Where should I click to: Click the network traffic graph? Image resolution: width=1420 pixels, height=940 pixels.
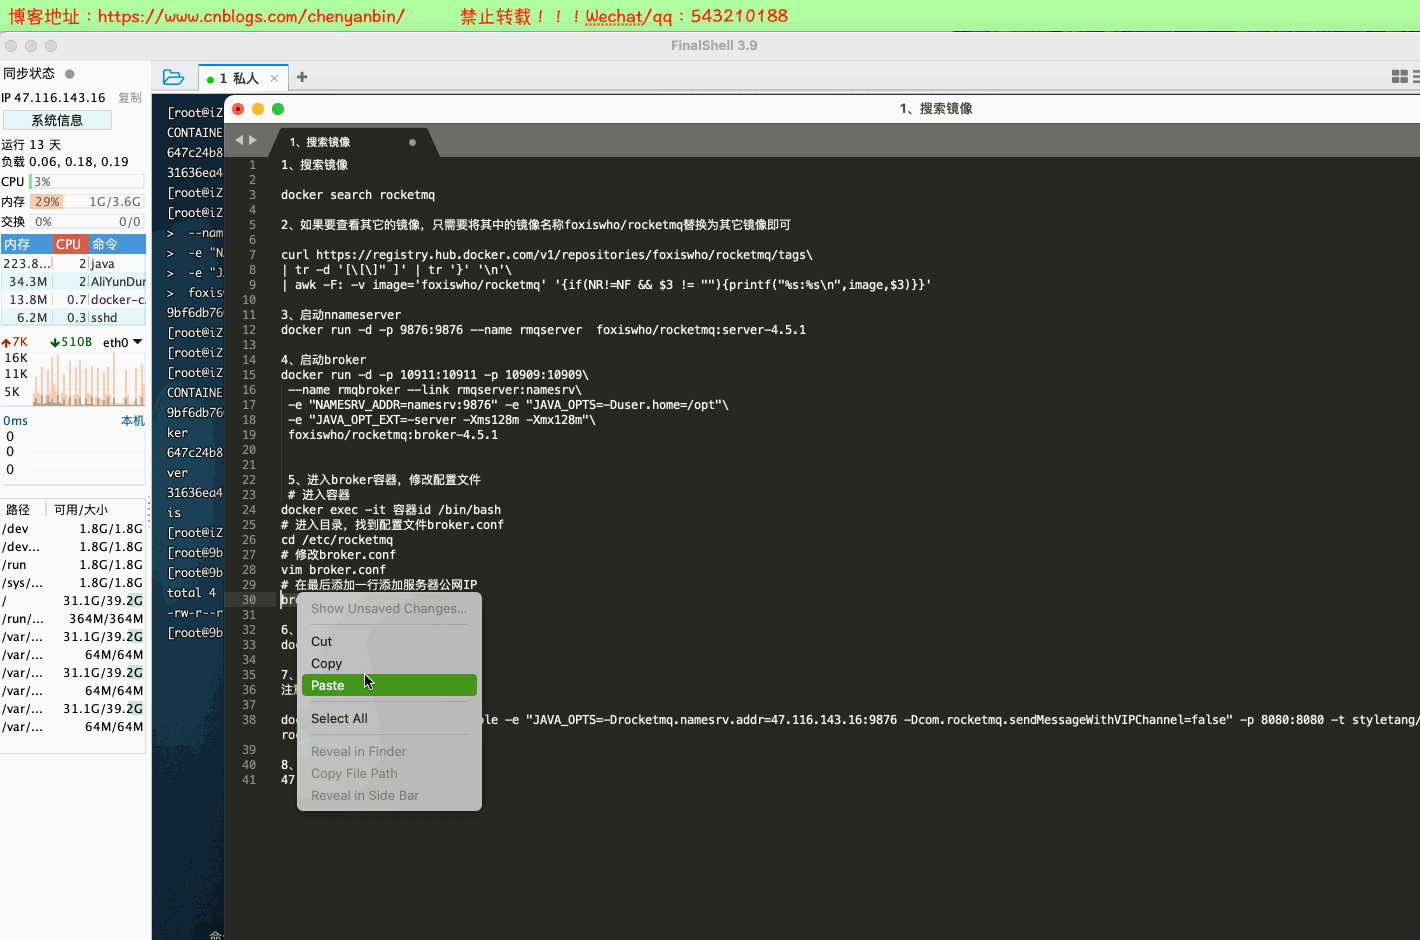coord(89,378)
